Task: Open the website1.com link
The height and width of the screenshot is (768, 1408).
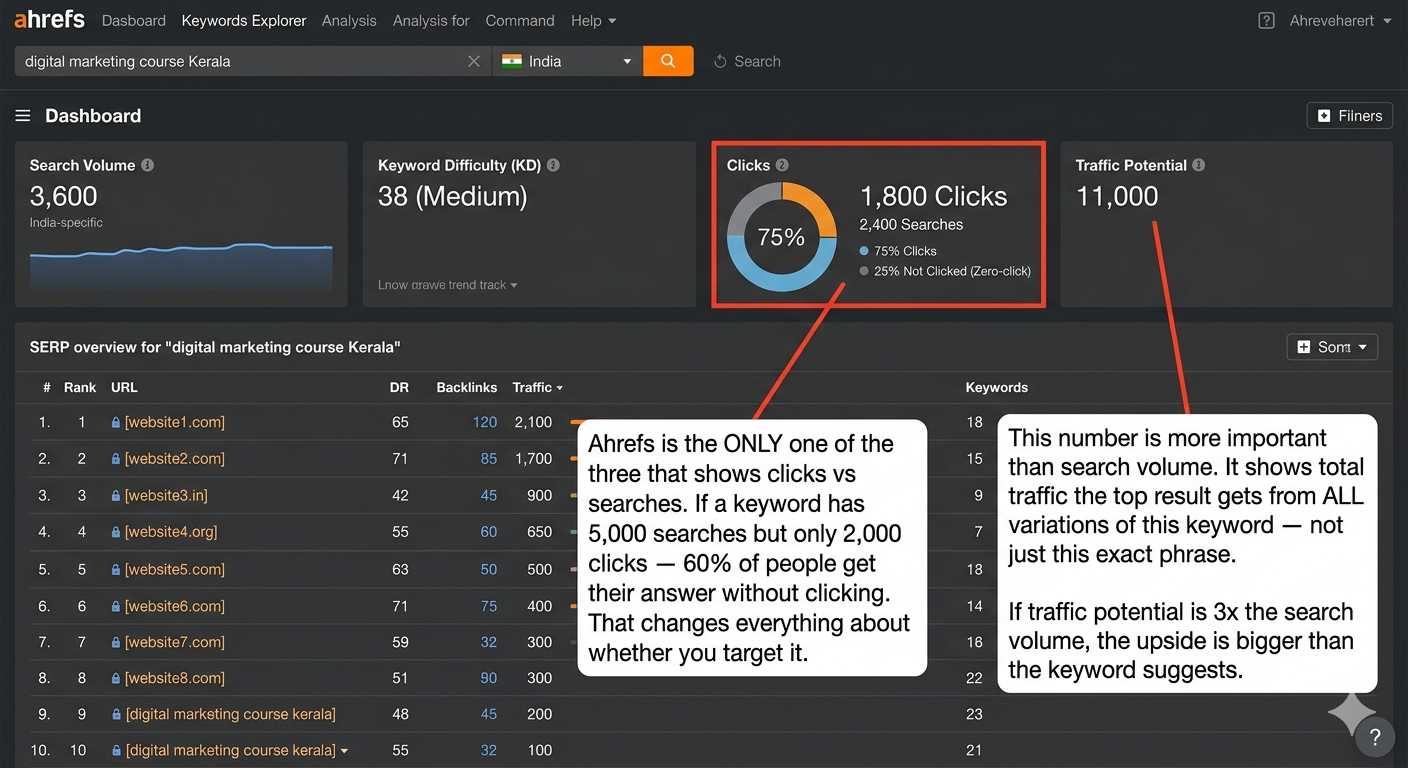Action: 175,422
